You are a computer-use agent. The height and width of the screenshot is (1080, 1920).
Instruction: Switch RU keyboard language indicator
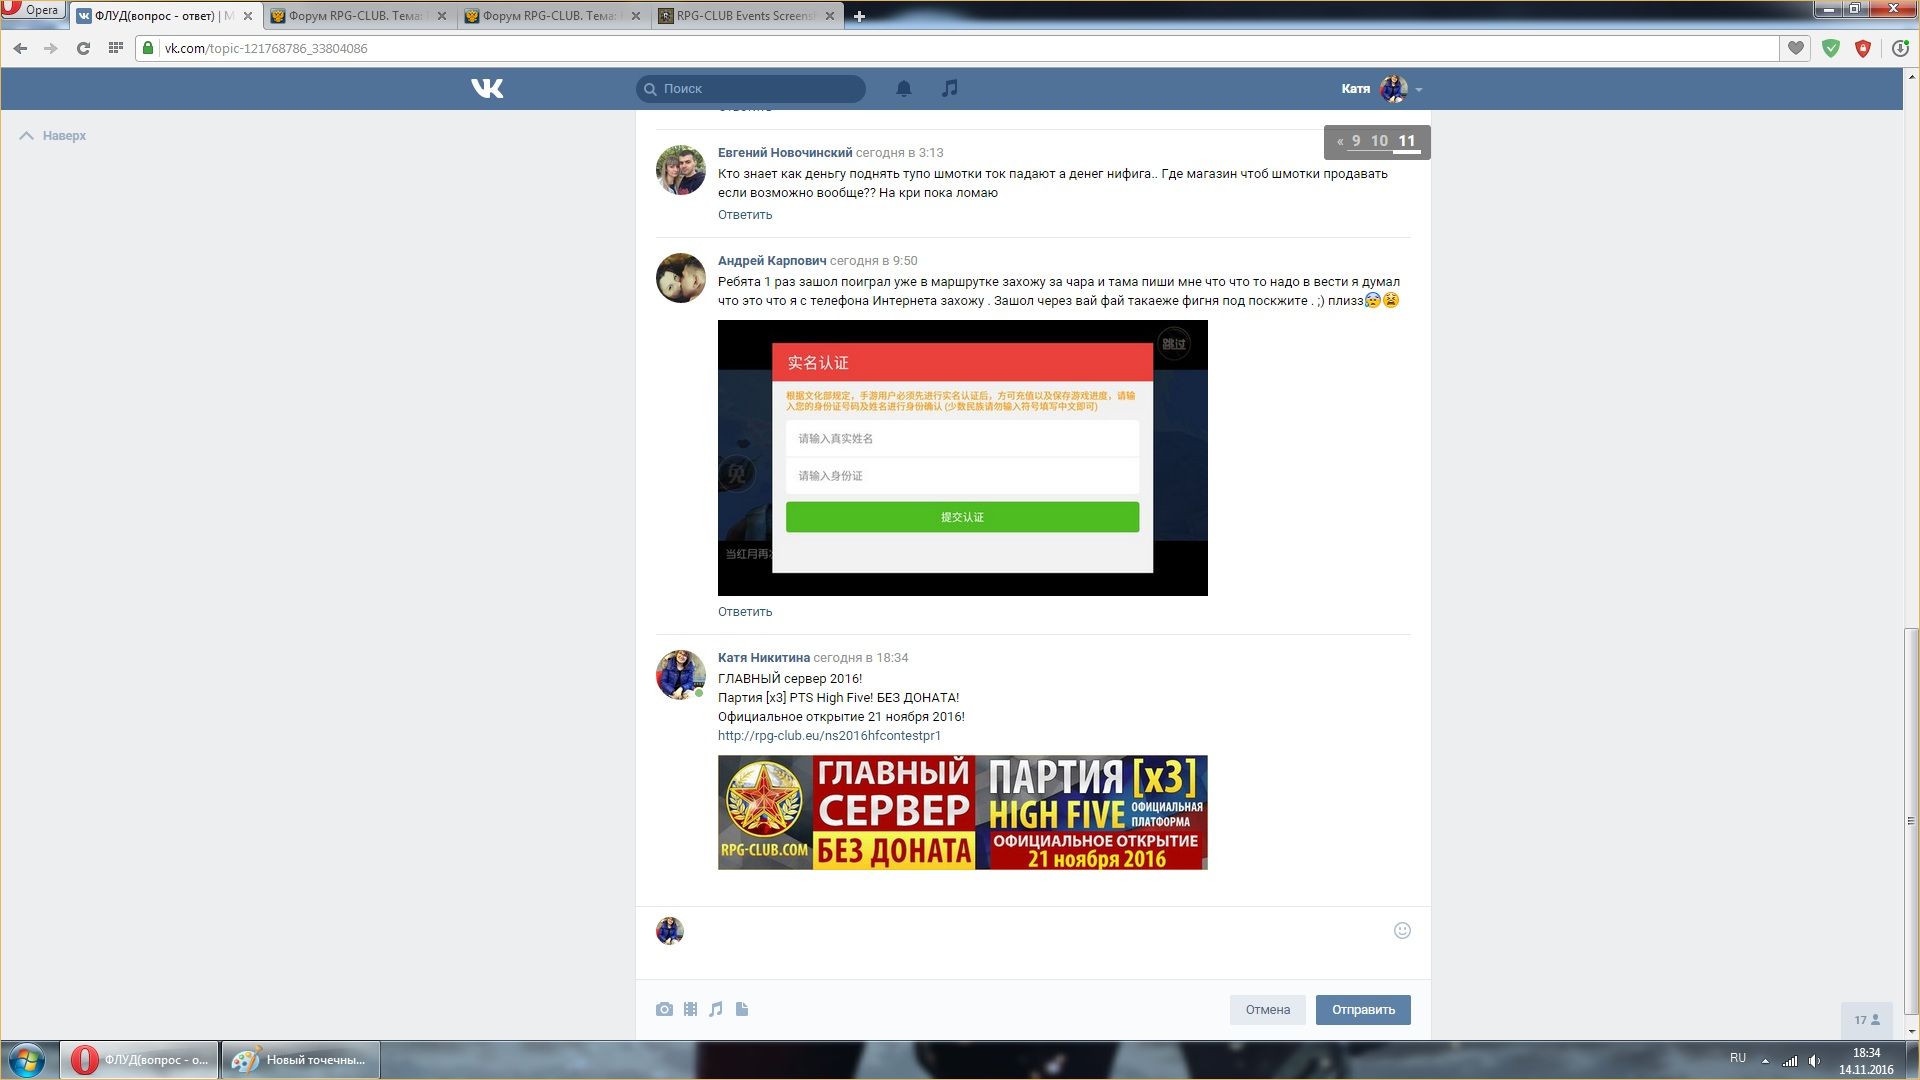1738,1058
